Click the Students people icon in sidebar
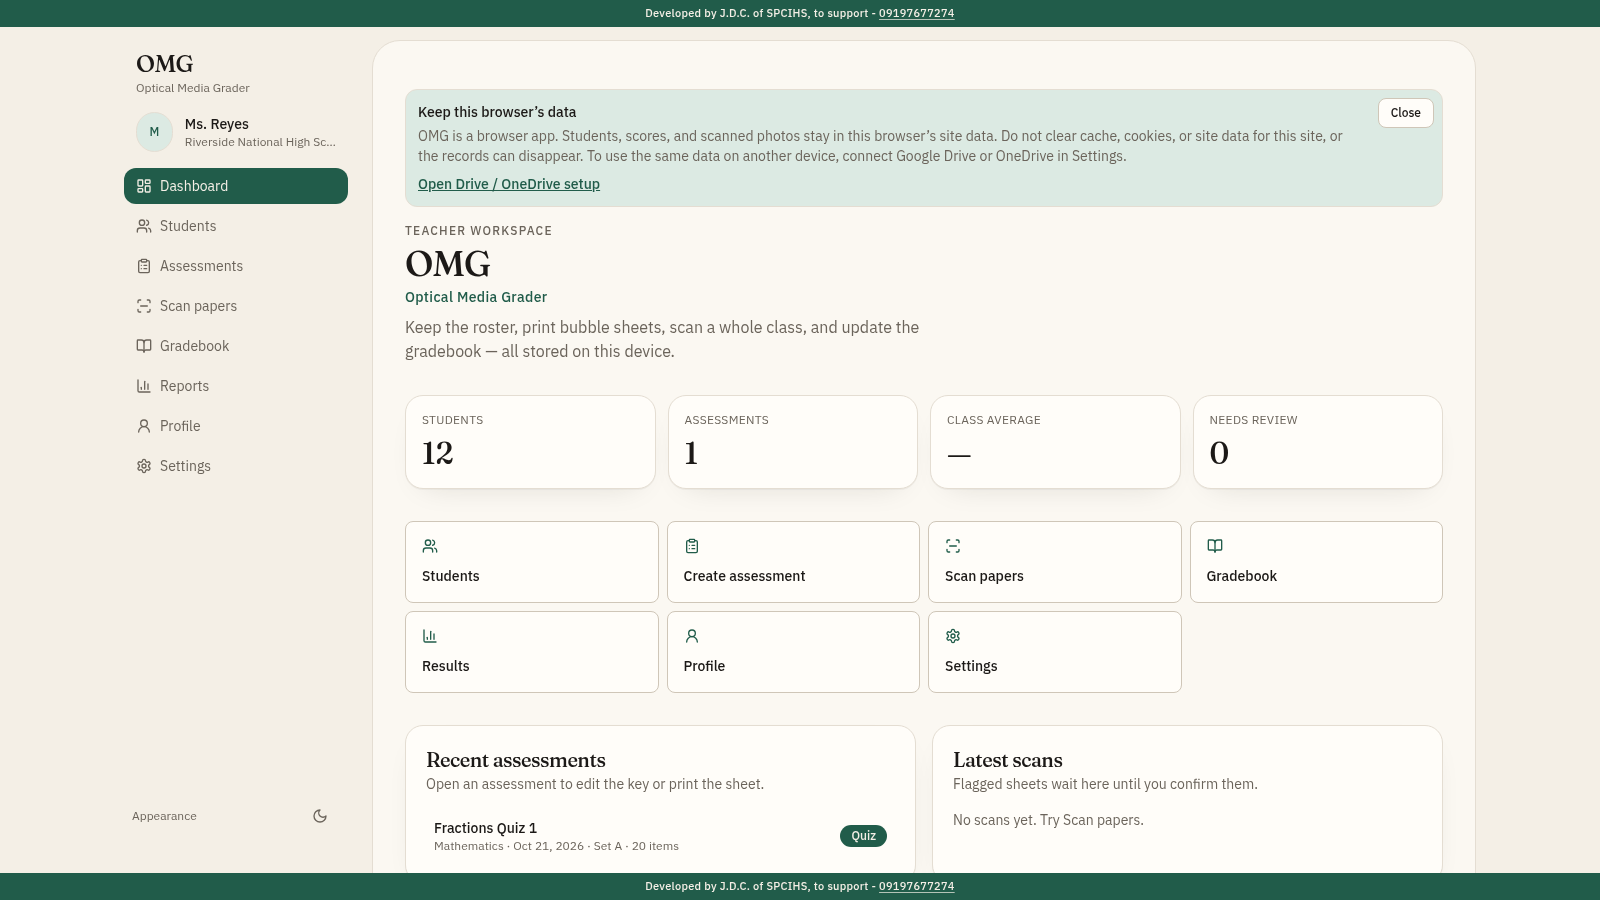 pyautogui.click(x=144, y=226)
